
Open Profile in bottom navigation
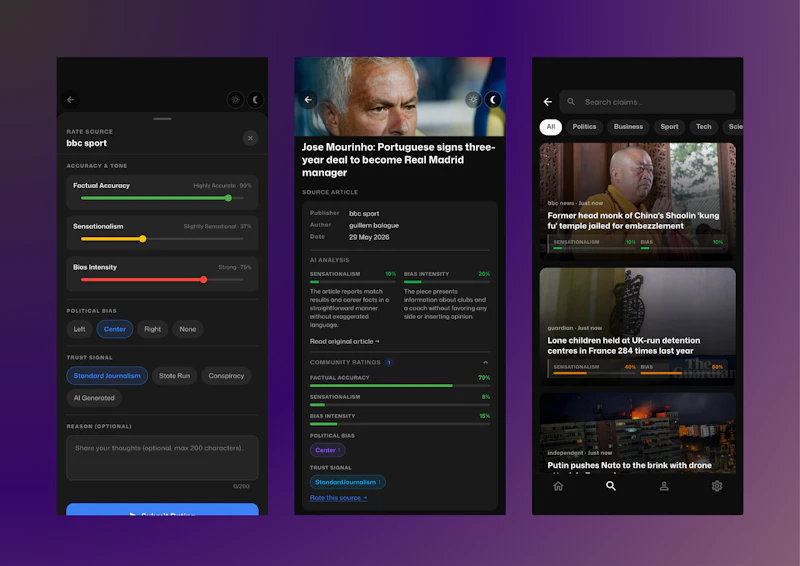coord(664,486)
